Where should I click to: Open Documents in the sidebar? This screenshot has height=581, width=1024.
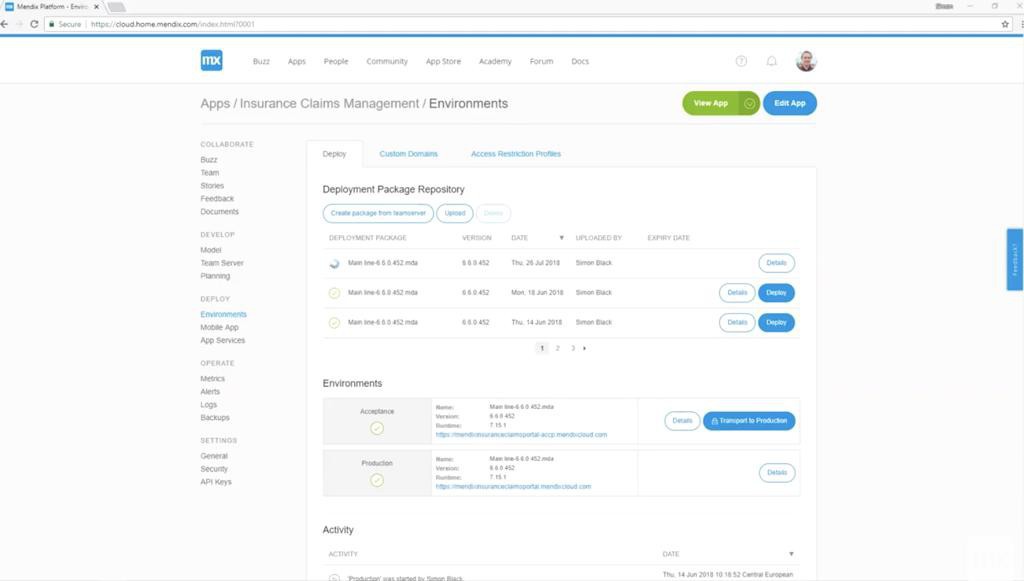219,212
